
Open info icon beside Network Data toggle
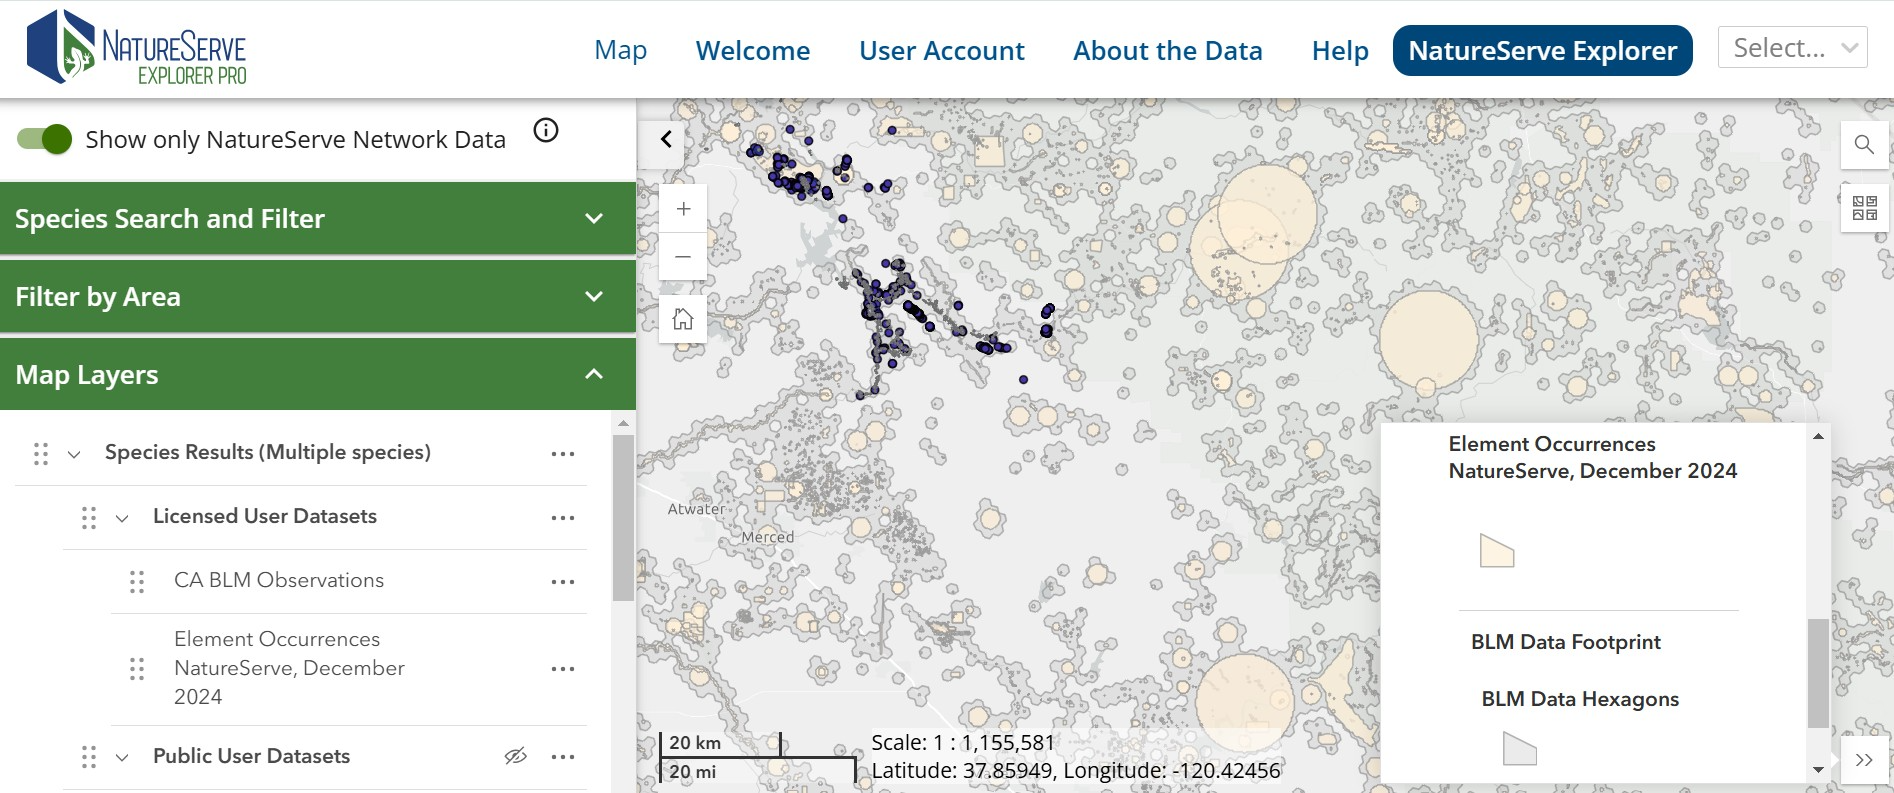pos(546,130)
